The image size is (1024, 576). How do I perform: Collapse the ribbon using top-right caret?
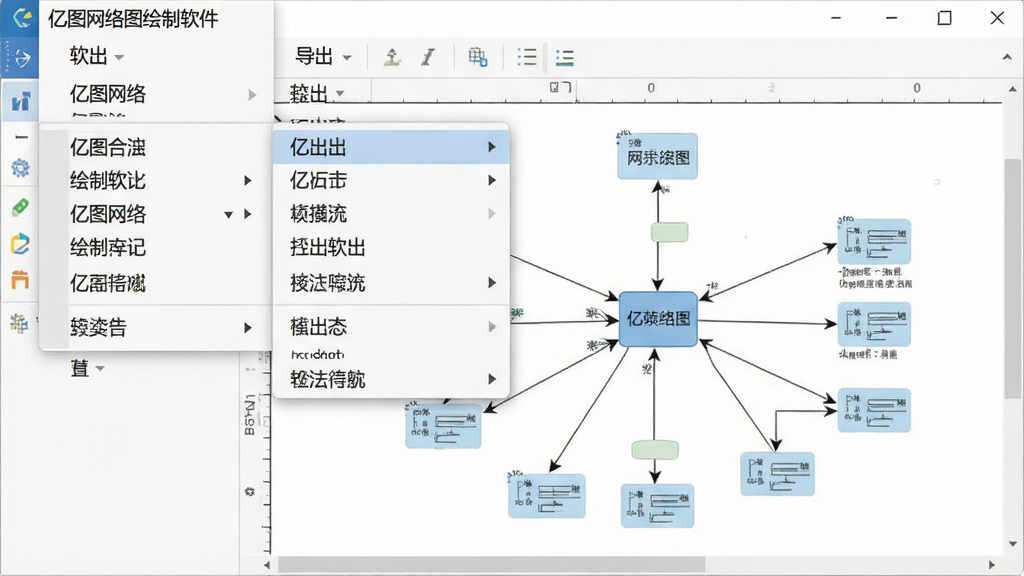pyautogui.click(x=1007, y=57)
